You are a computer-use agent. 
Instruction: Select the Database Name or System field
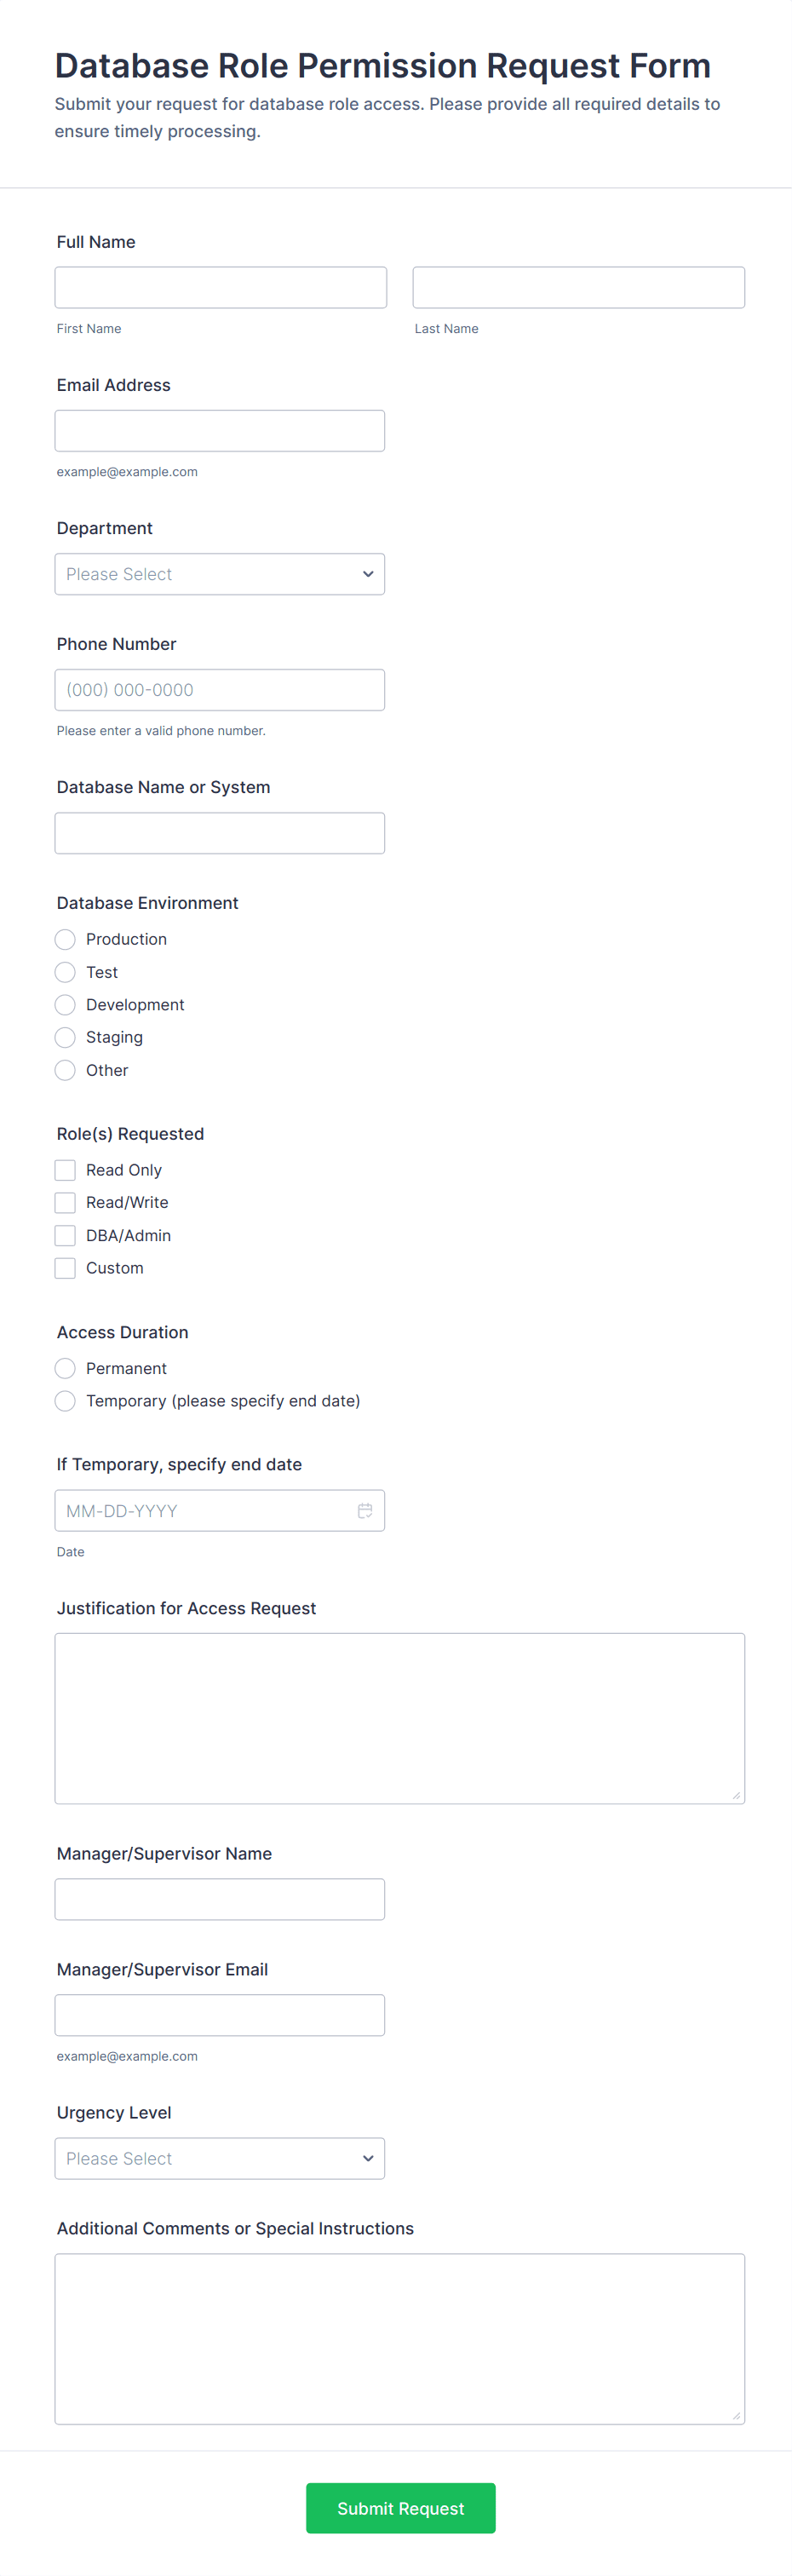tap(220, 833)
